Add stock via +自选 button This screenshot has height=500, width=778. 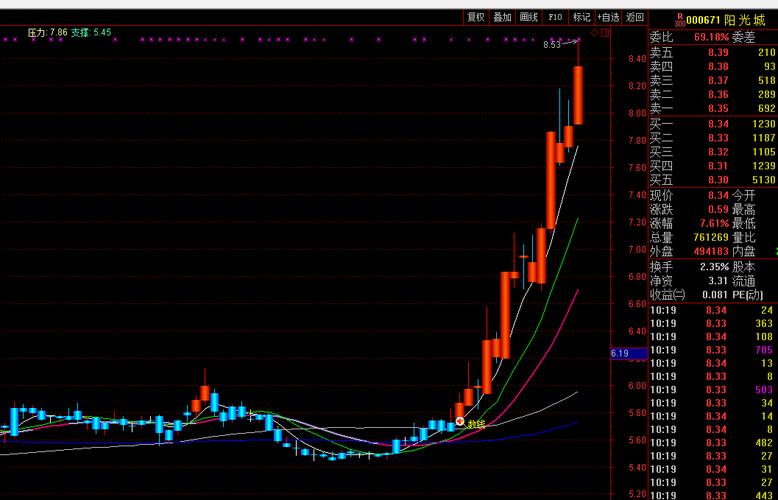608,17
